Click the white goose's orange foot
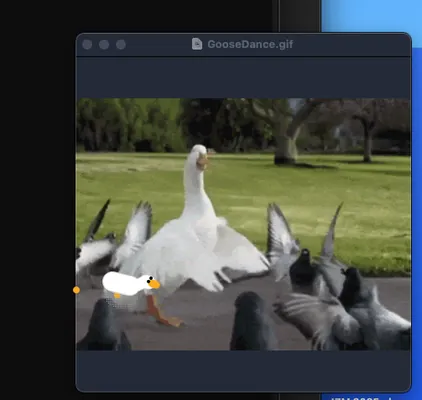The width and height of the screenshot is (422, 400). click(170, 321)
